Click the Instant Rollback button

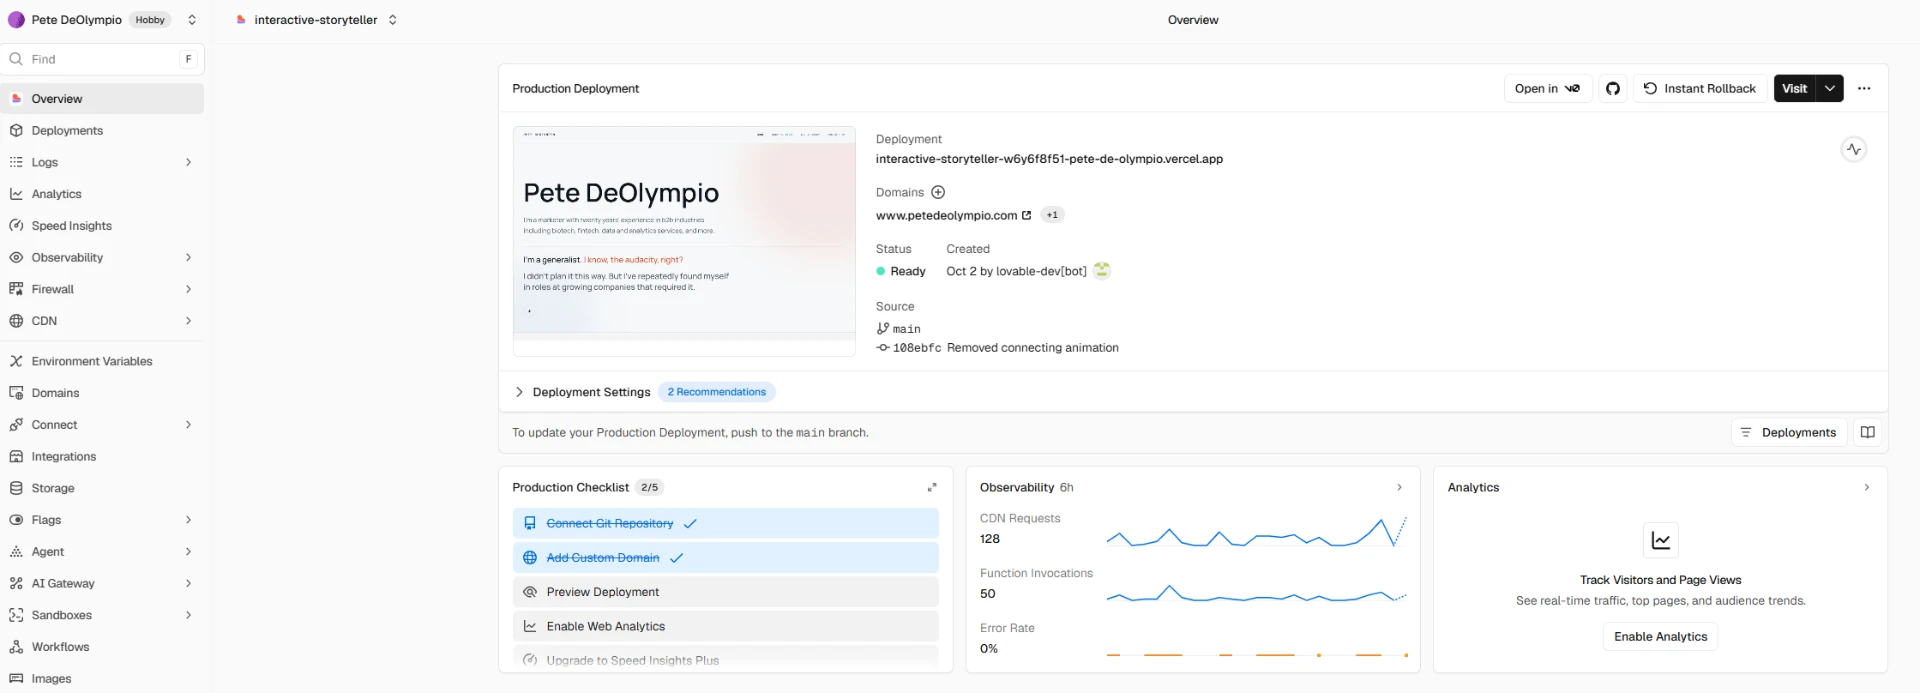(x=1699, y=88)
